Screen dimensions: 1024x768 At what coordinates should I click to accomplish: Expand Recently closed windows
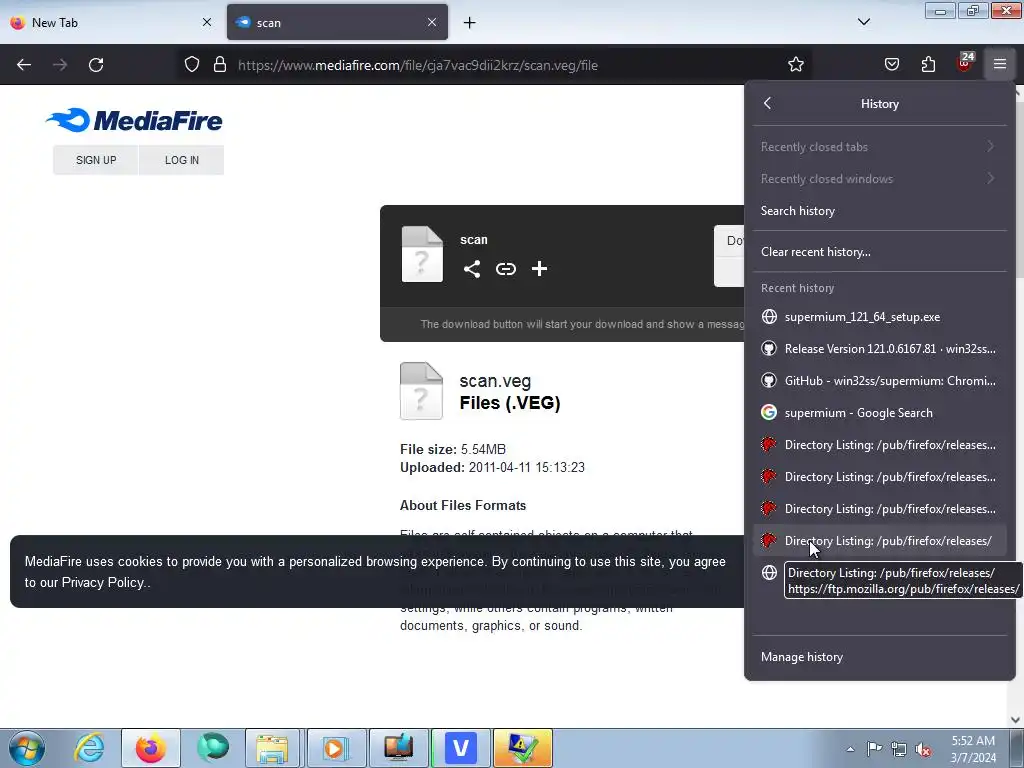(x=879, y=179)
